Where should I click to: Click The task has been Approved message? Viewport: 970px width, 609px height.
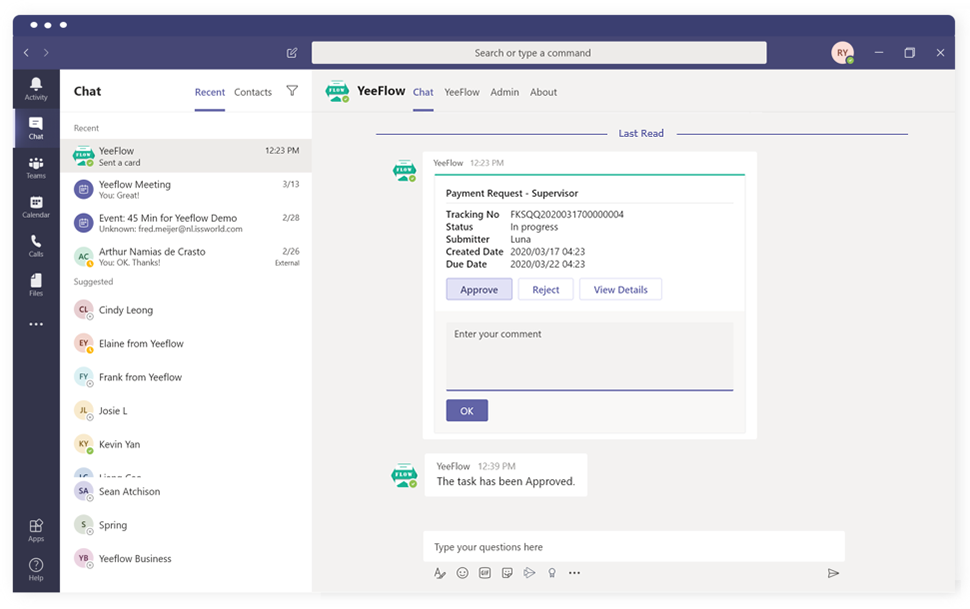point(505,482)
